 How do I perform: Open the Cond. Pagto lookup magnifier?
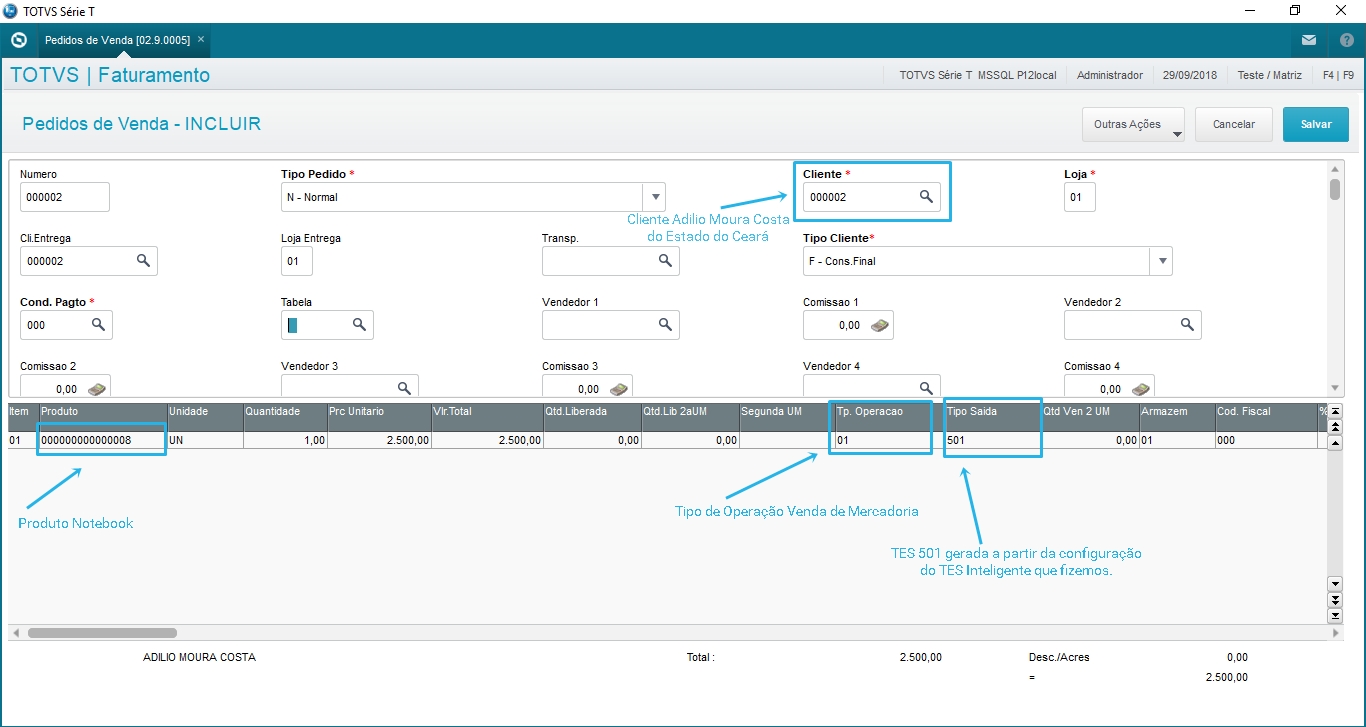[x=99, y=325]
